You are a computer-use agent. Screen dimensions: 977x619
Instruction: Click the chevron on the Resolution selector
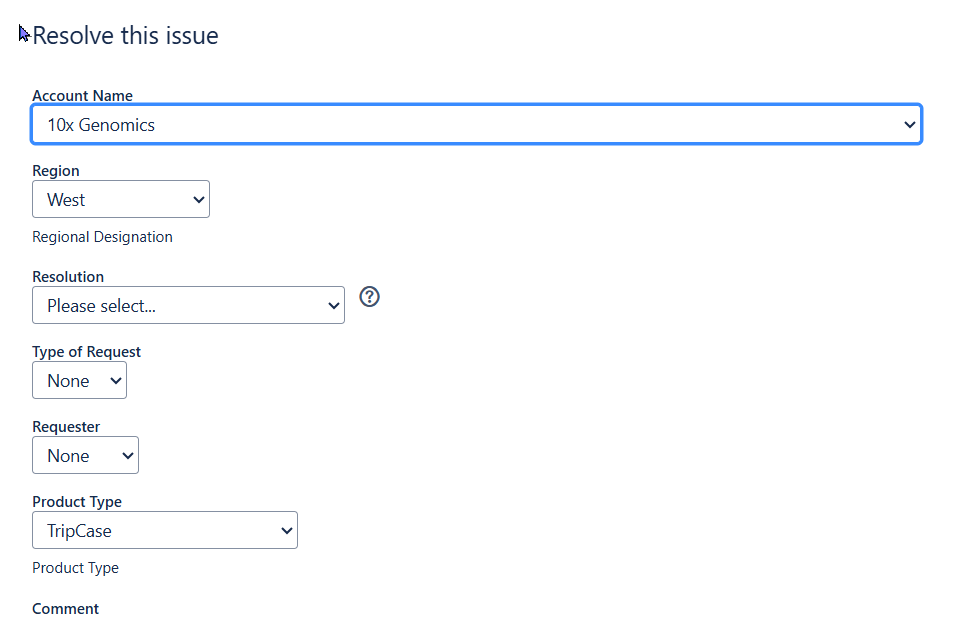[x=332, y=305]
